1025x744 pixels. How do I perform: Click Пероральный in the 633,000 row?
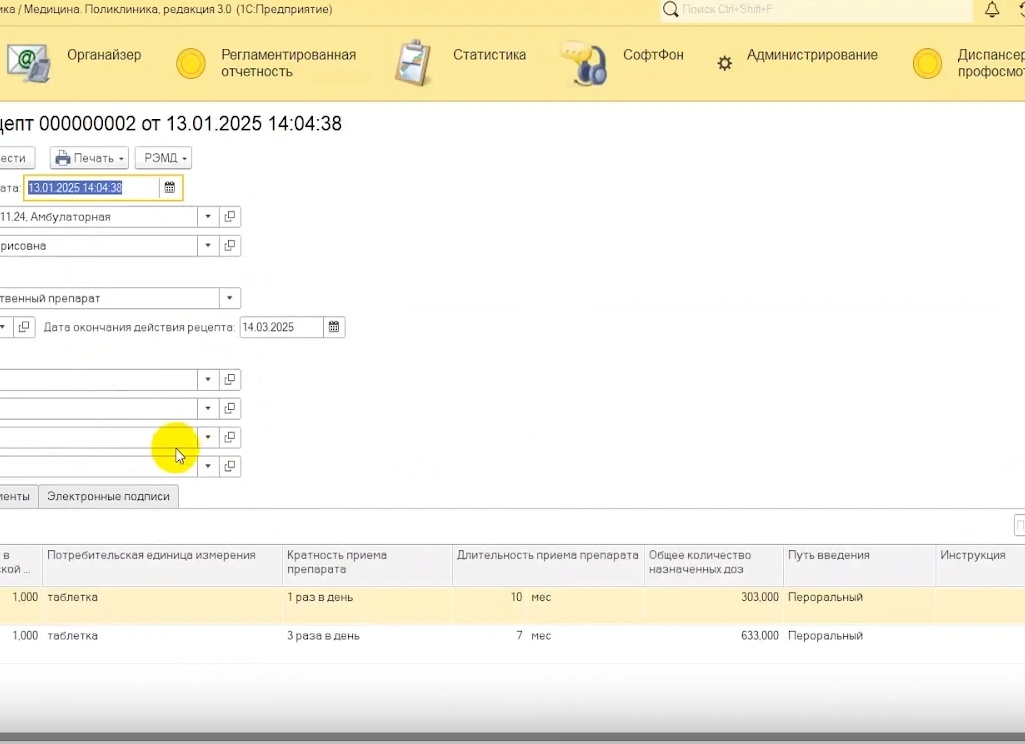click(x=825, y=635)
